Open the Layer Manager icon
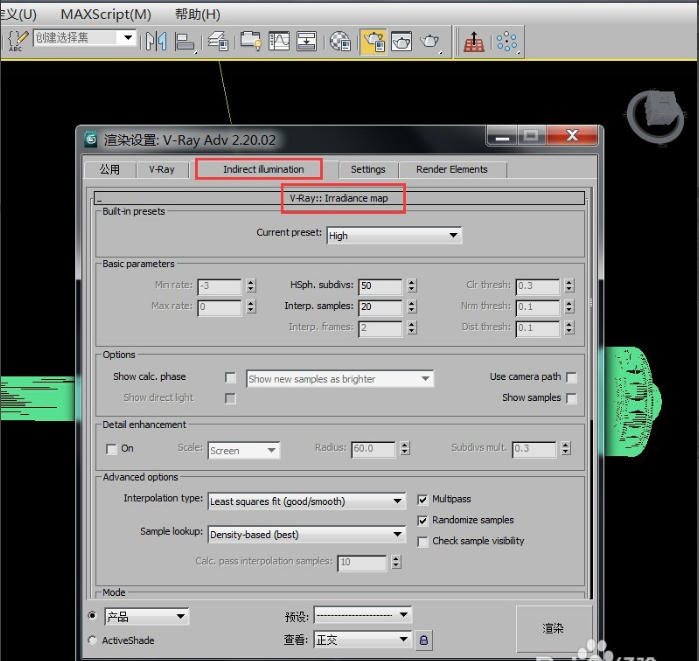Image resolution: width=699 pixels, height=661 pixels. (218, 41)
